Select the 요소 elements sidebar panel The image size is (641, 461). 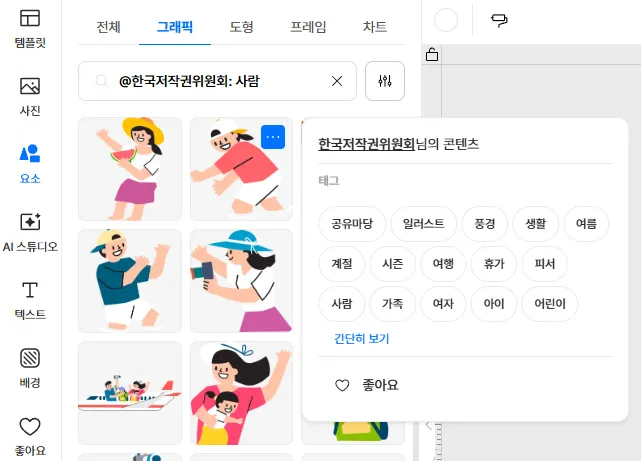tap(30, 164)
